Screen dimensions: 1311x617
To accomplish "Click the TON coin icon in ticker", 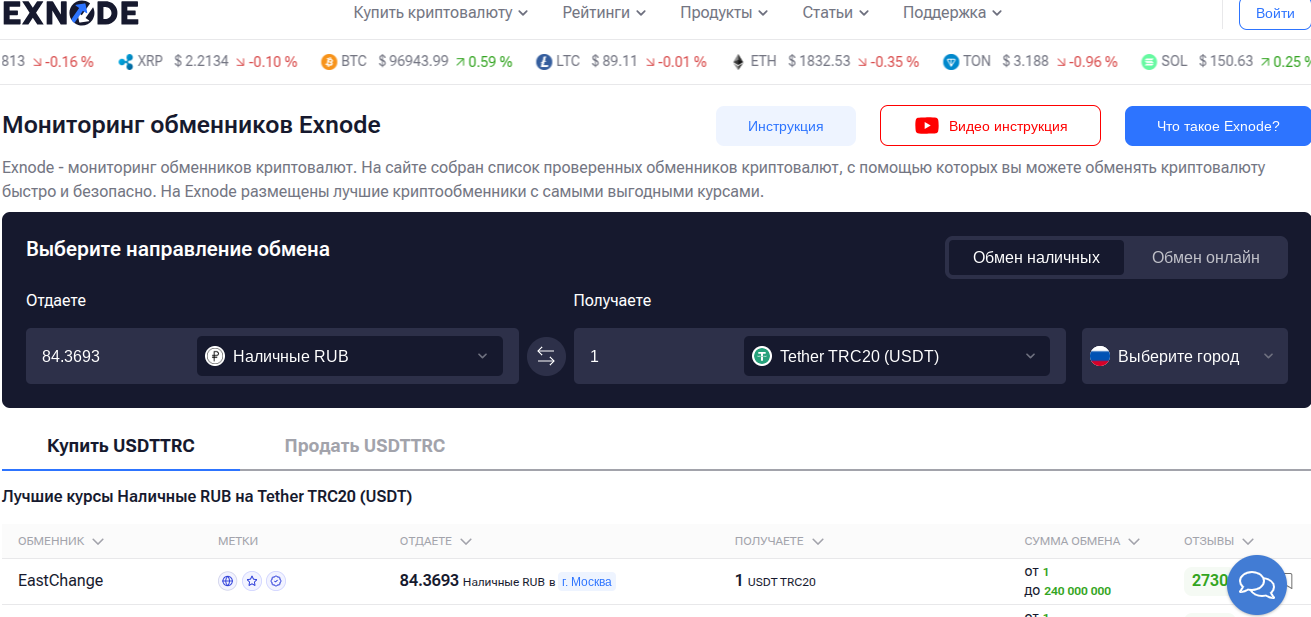I will pyautogui.click(x=951, y=62).
